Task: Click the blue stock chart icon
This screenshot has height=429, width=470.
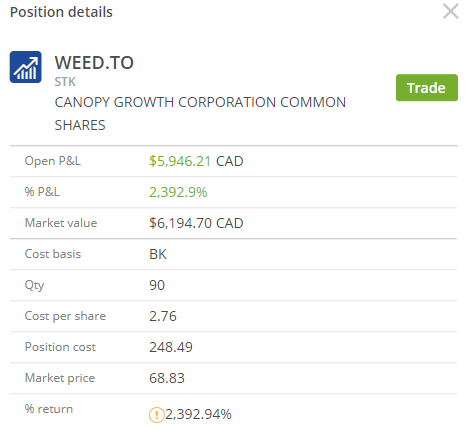Action: pyautogui.click(x=26, y=67)
